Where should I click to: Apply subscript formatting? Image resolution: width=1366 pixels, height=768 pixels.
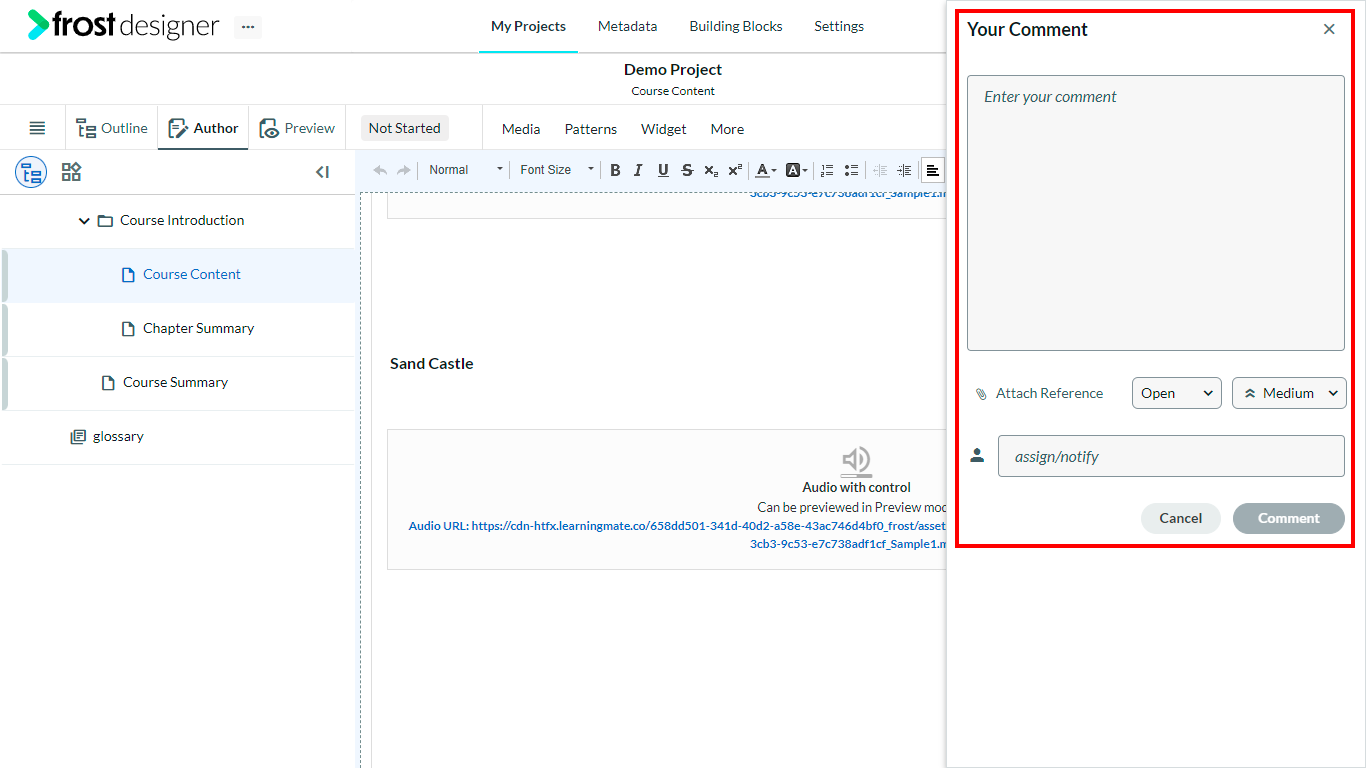[x=711, y=170]
